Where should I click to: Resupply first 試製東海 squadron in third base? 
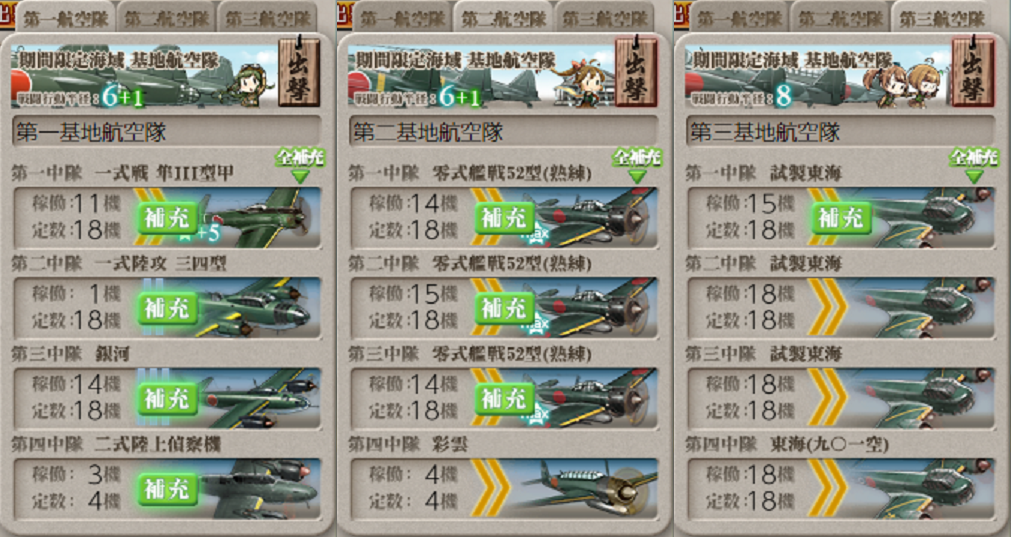tap(841, 219)
